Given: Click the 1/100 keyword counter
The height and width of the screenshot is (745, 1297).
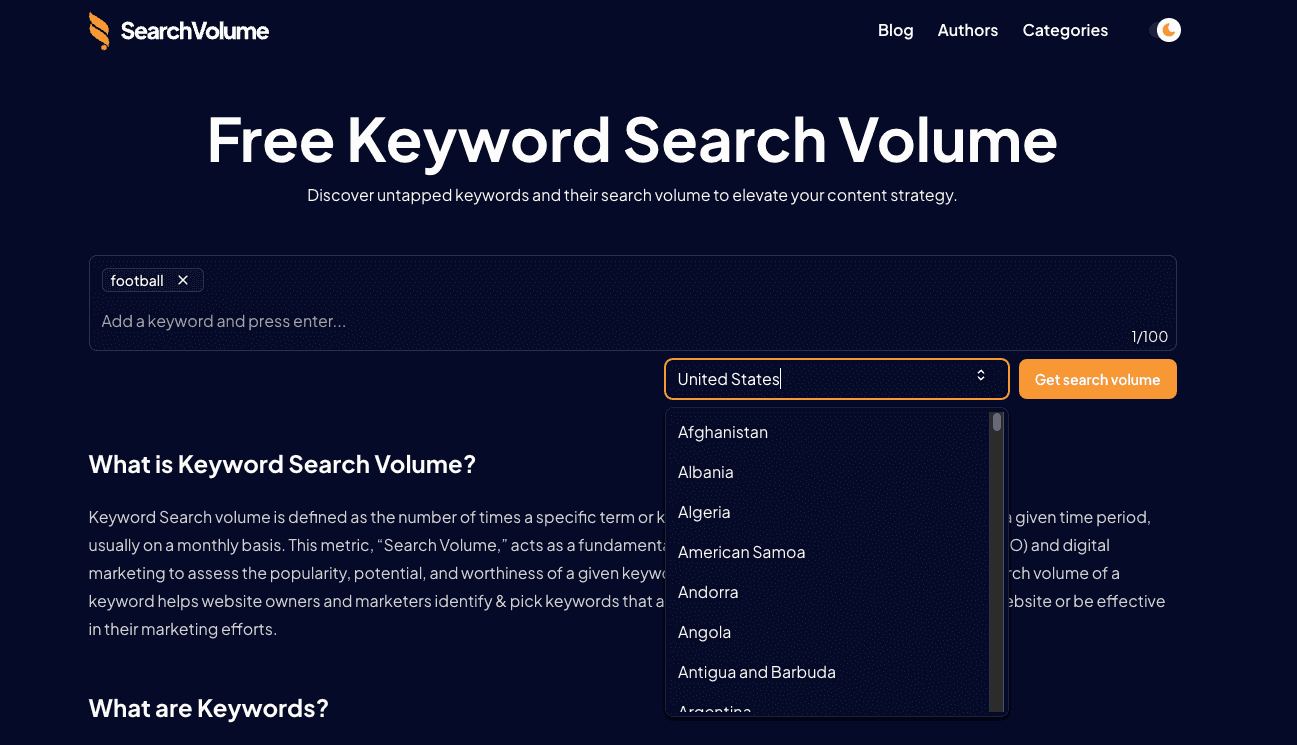Looking at the screenshot, I should coord(1150,336).
